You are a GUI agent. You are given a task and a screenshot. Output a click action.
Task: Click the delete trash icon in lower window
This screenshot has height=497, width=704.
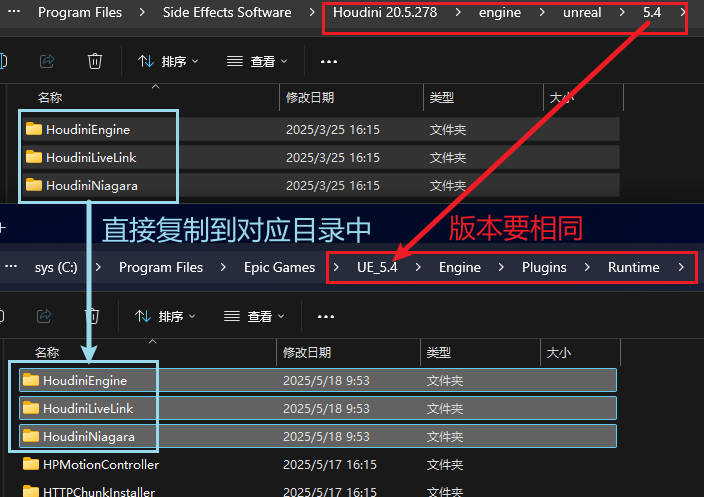pos(92,315)
